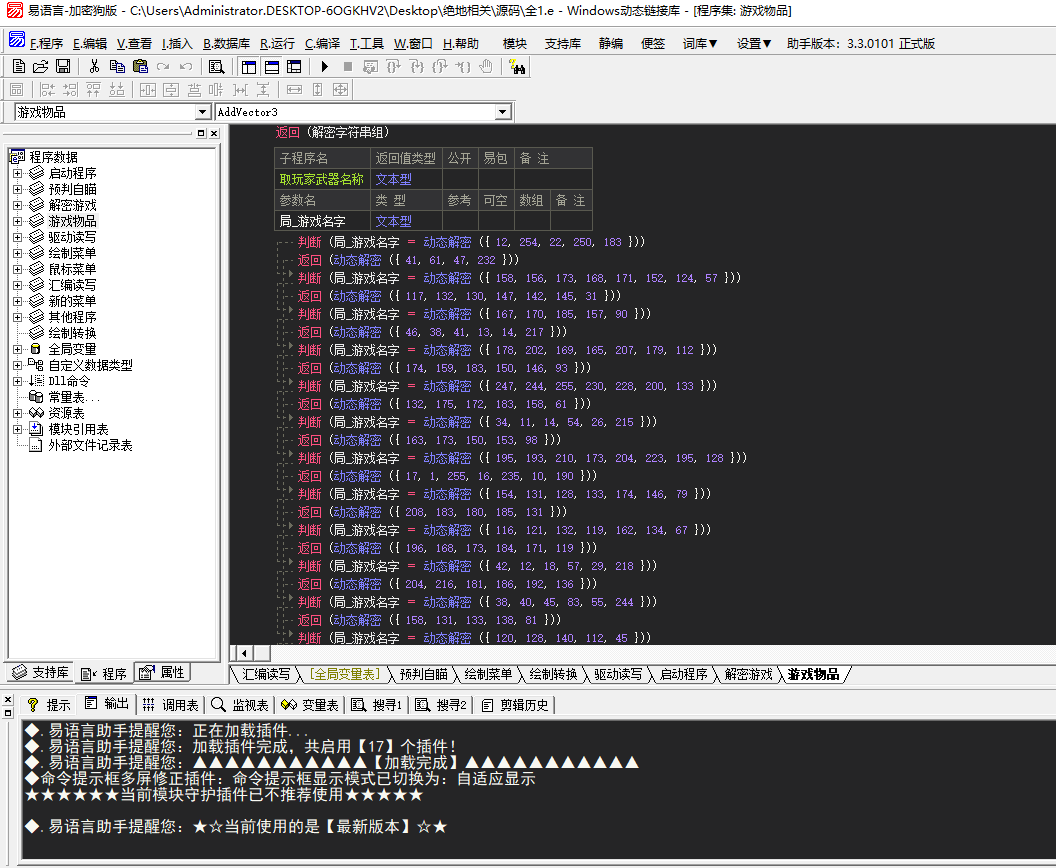Open the 输出 bottom panel tab
The height and width of the screenshot is (868, 1056).
tap(107, 704)
